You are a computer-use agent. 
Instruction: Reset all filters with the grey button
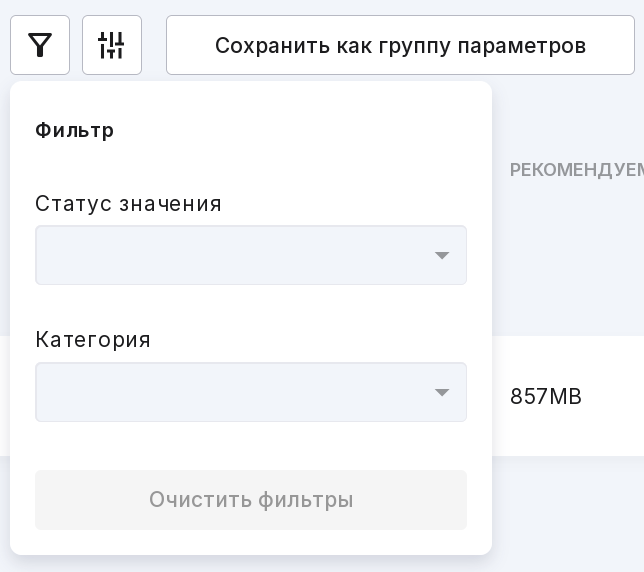click(x=251, y=500)
